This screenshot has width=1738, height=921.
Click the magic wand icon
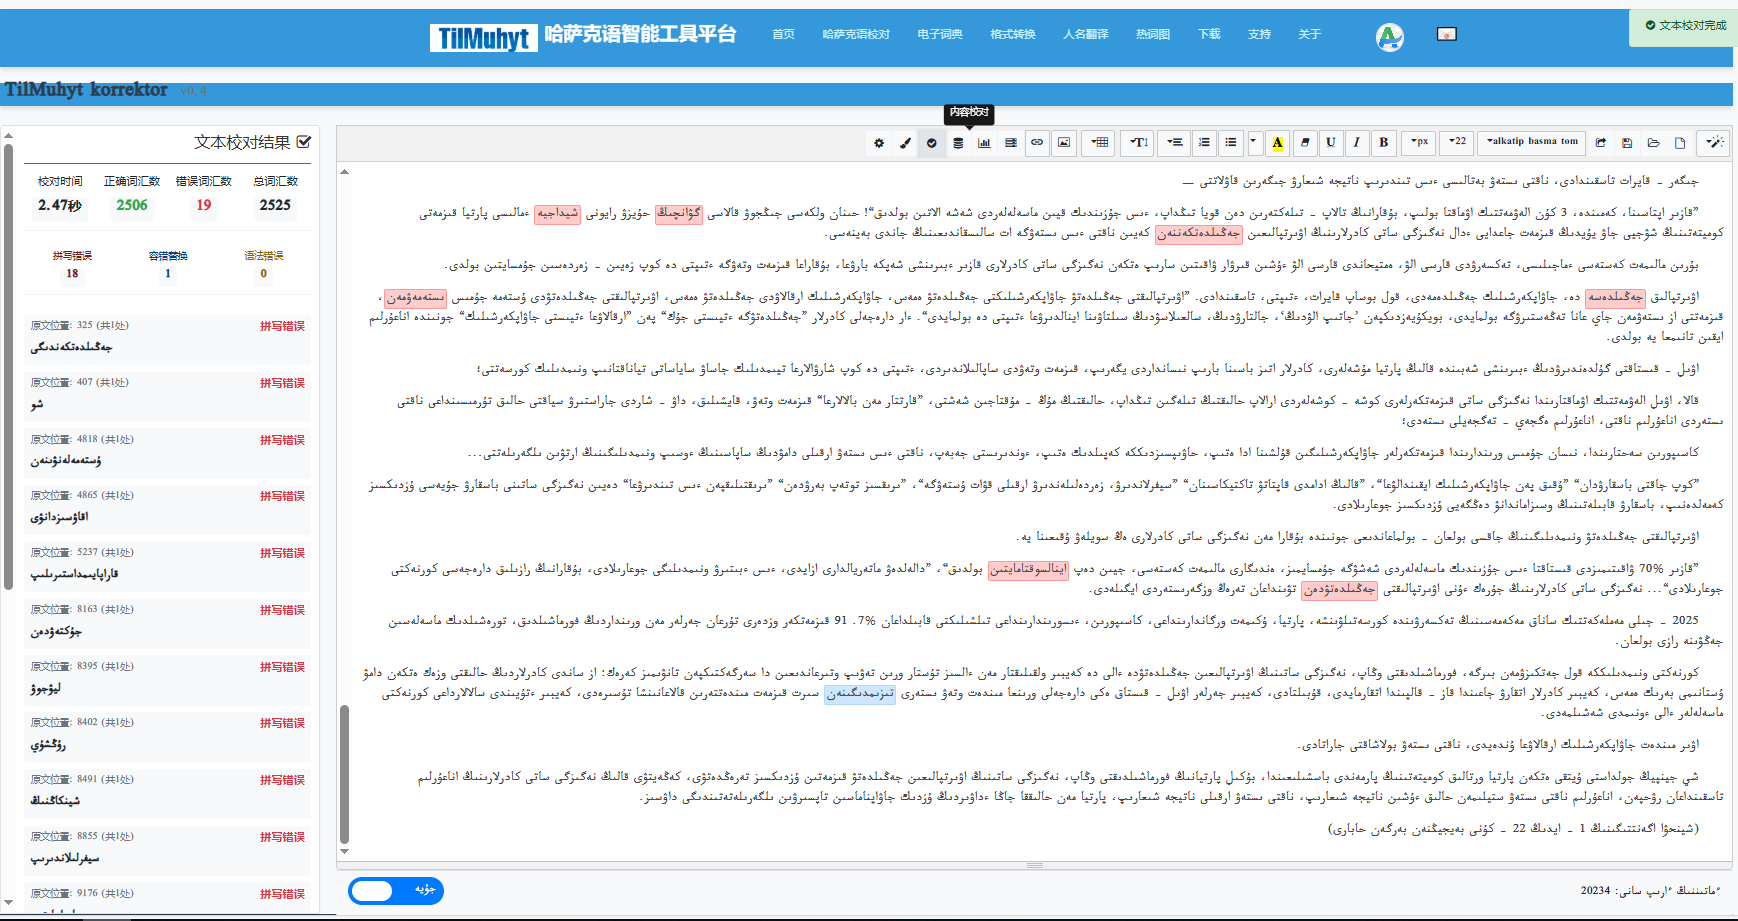[x=1714, y=143]
